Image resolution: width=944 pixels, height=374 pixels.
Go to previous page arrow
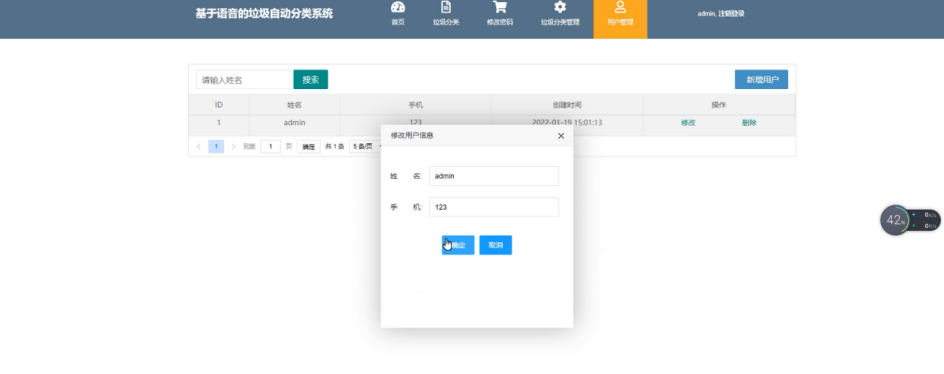199,146
